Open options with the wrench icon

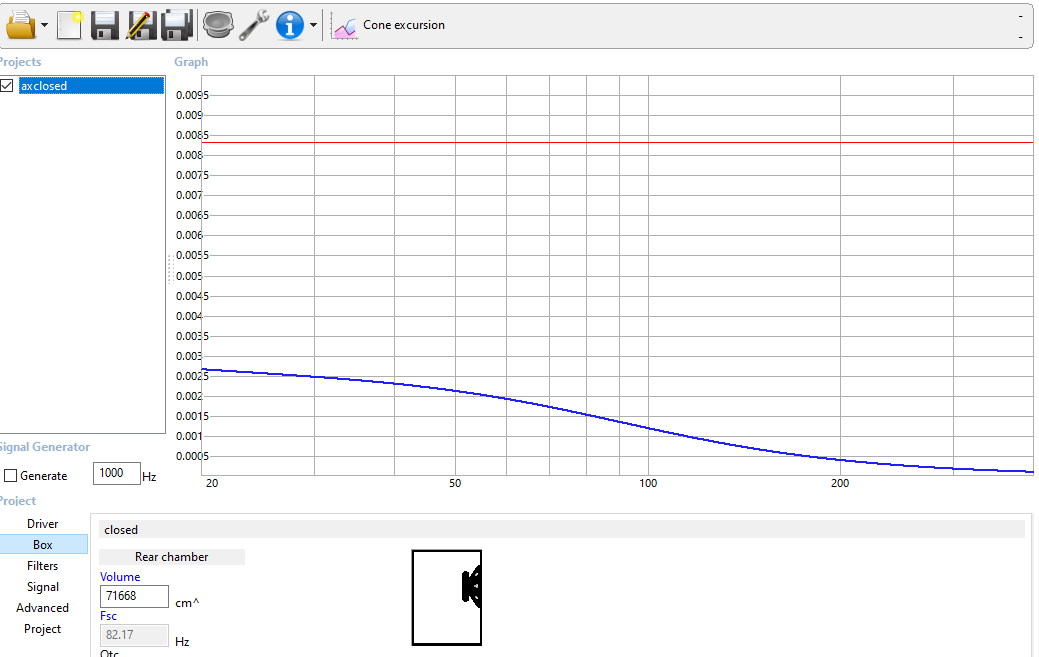pos(254,25)
